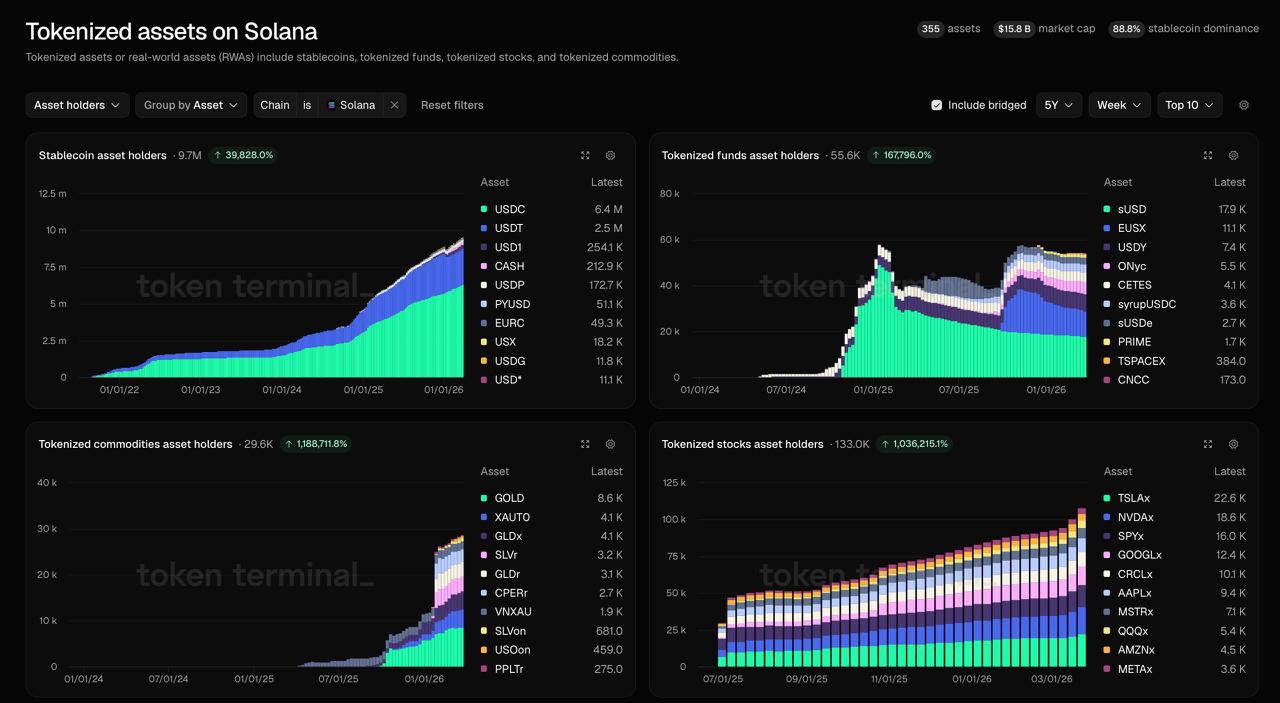
Task: Open Tokenized funds chart settings gear
Action: tap(1233, 156)
